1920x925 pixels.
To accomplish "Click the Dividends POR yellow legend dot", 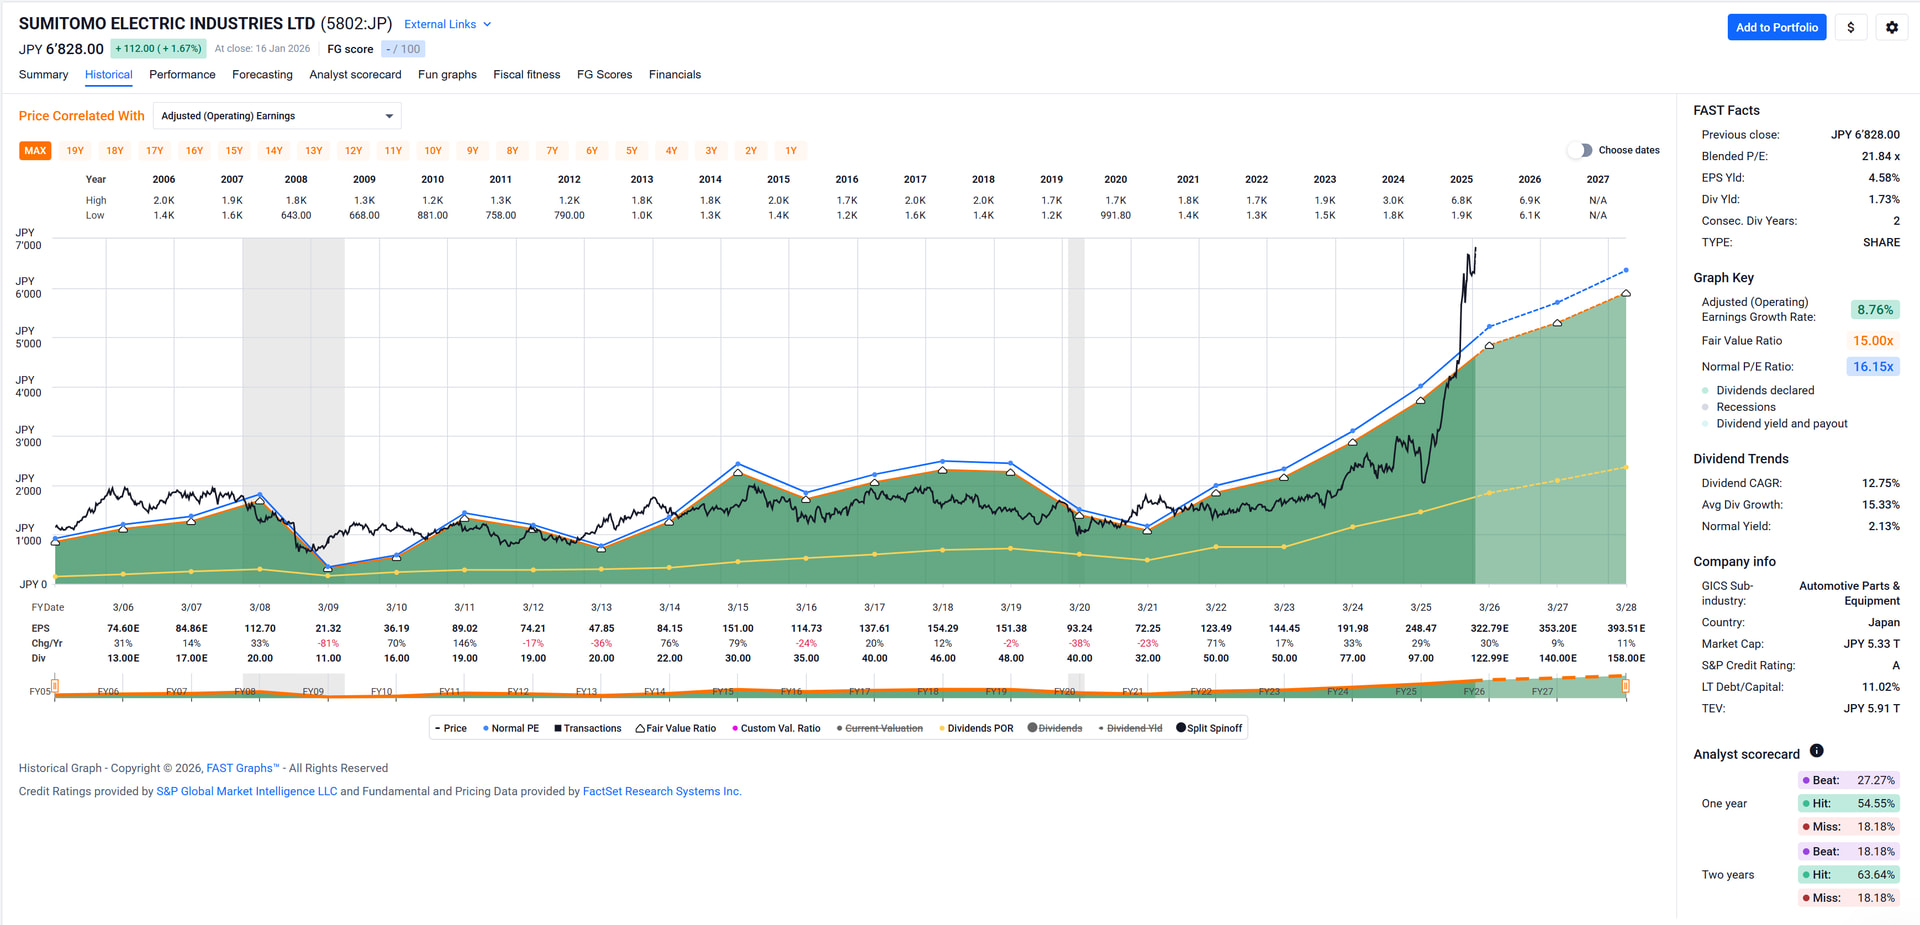I will click(x=942, y=729).
